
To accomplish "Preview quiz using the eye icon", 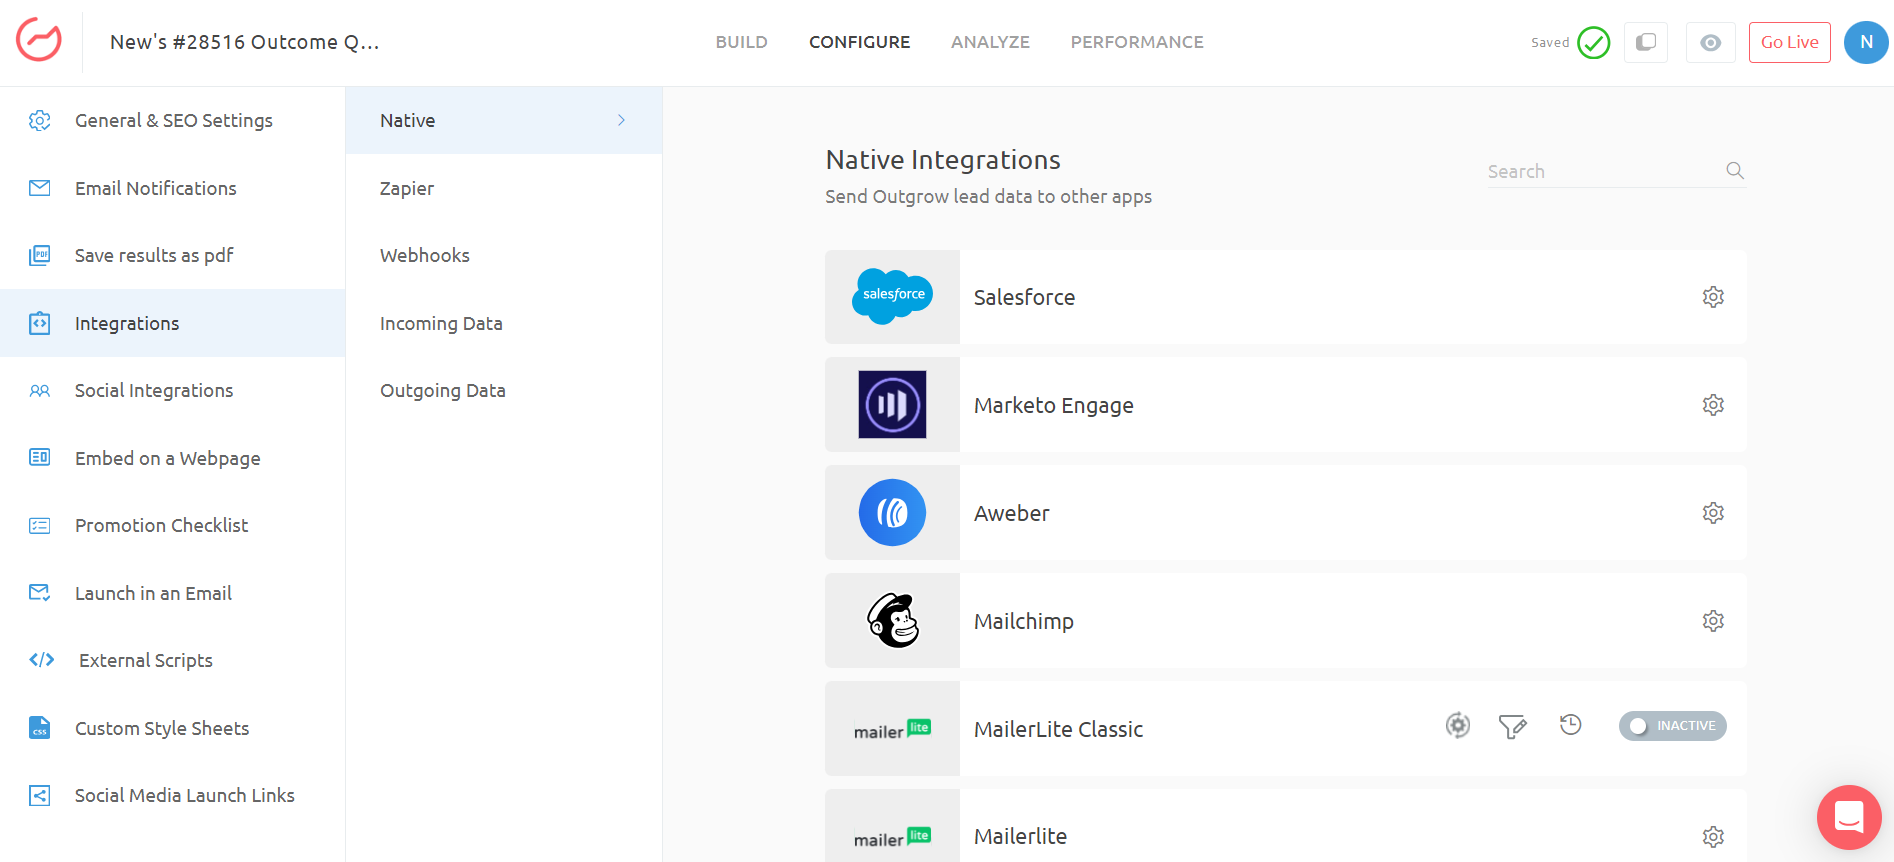I will (x=1710, y=43).
